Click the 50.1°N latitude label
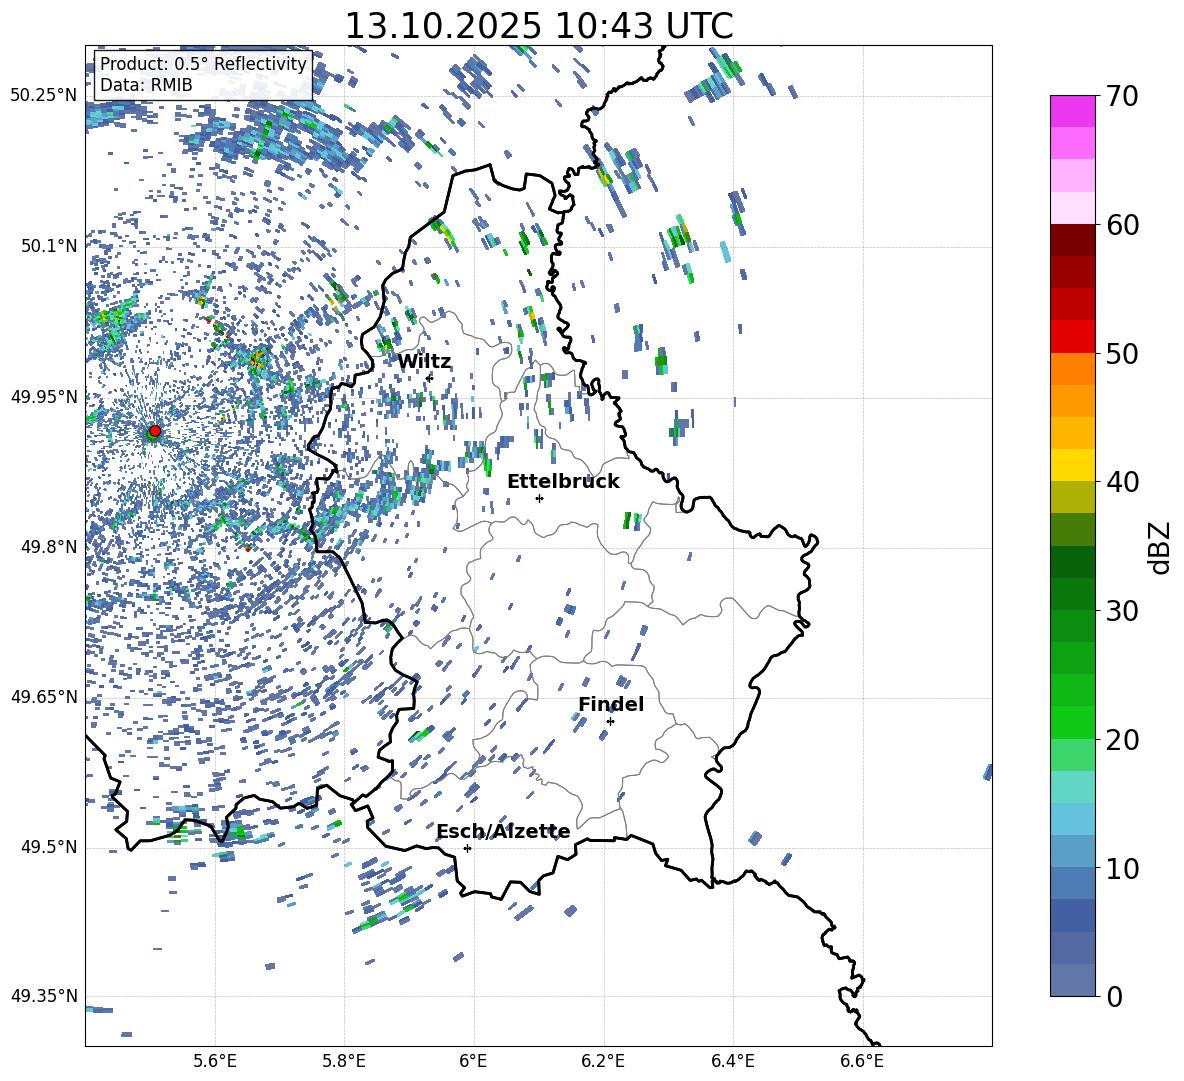Screen dimensions: 1184x1081 (x=48, y=246)
